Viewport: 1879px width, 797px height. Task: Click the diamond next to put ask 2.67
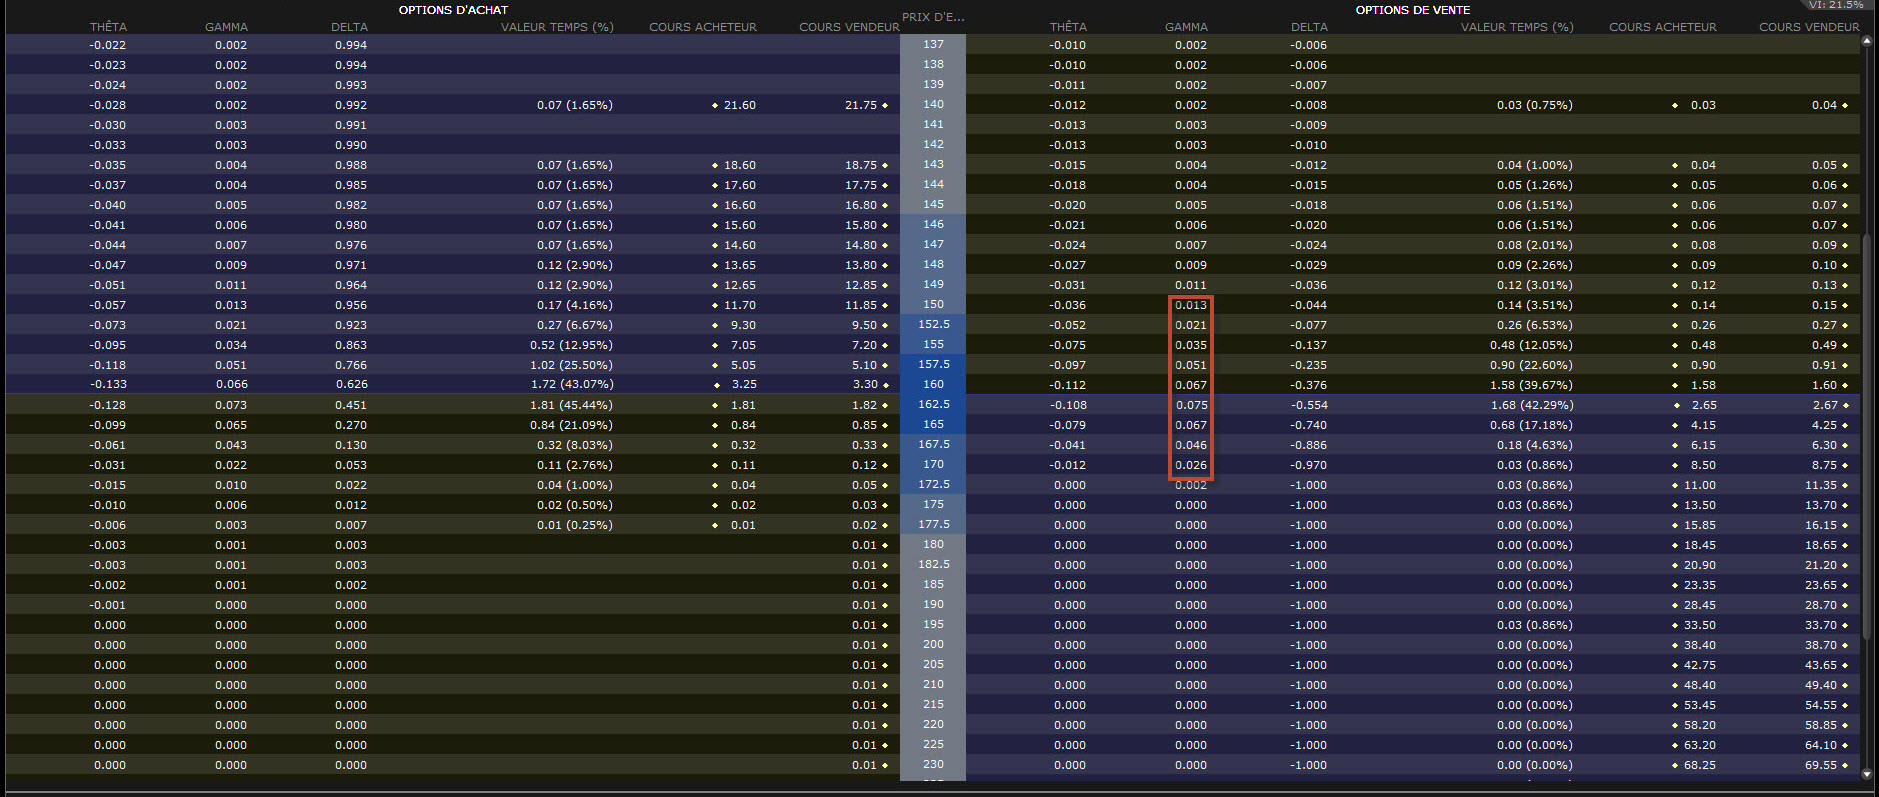pyautogui.click(x=1845, y=405)
